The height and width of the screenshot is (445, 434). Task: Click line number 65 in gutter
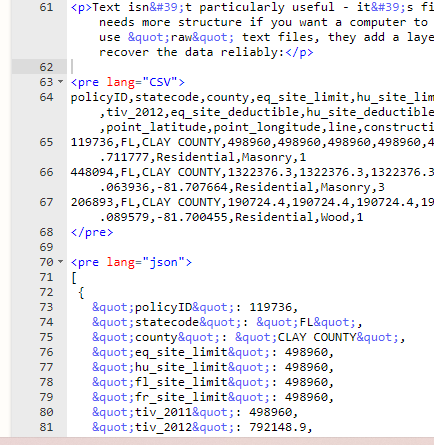pyautogui.click(x=46, y=142)
